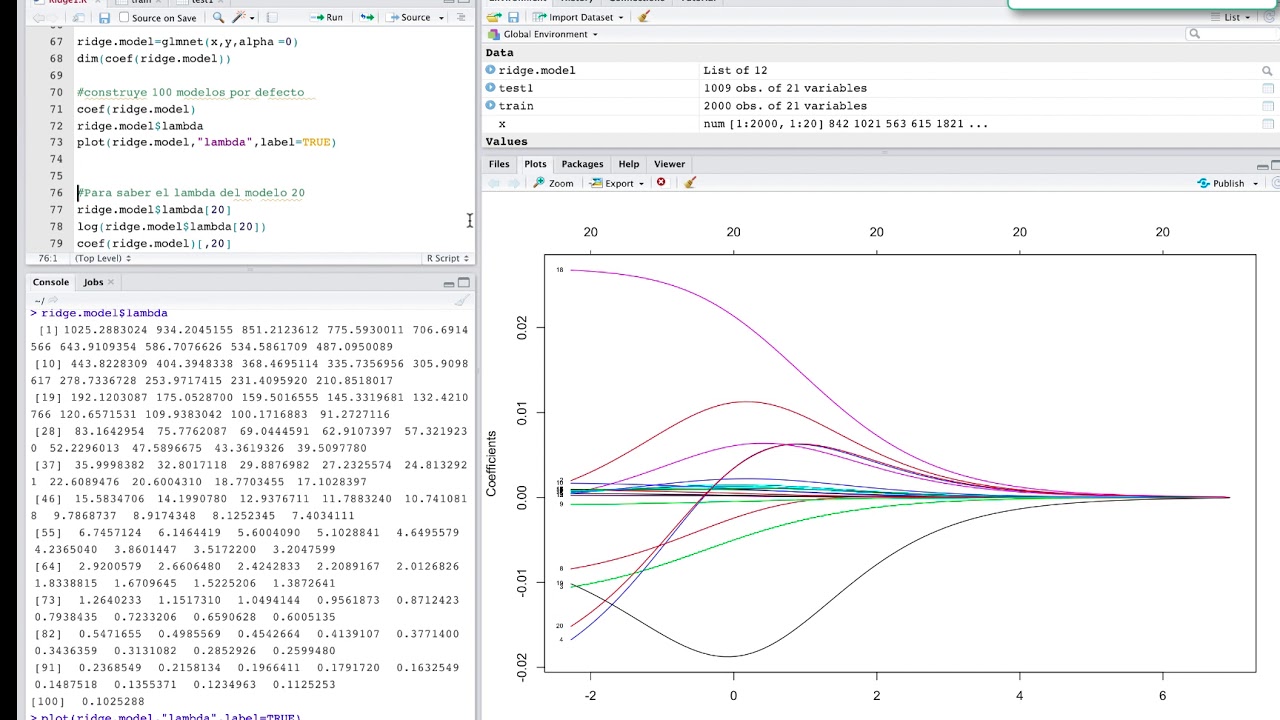This screenshot has height=720, width=1280.
Task: Expand the train data frame columns
Action: click(491, 105)
